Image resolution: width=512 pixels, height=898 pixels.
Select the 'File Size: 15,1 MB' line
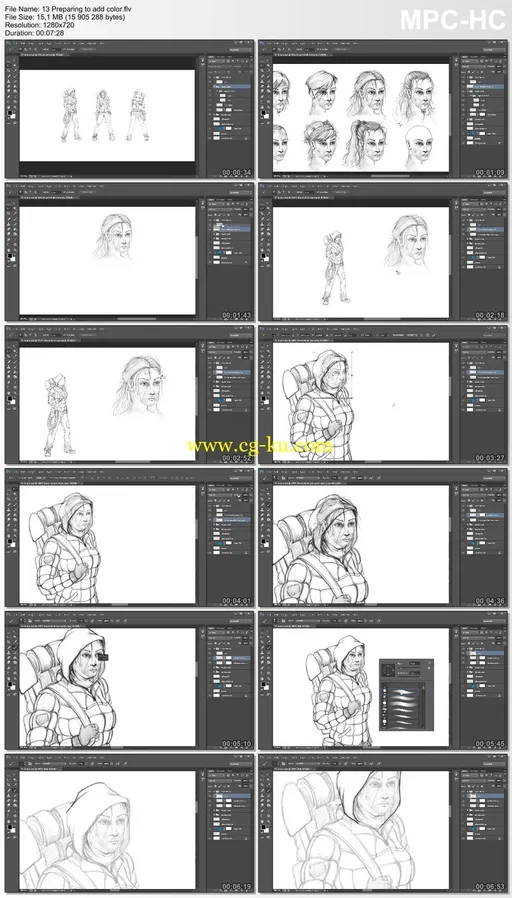(x=65, y=17)
